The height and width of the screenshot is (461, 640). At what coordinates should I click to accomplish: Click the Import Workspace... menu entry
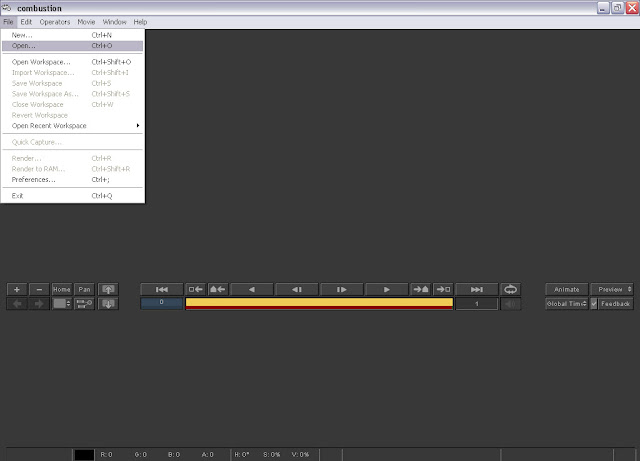(73, 73)
